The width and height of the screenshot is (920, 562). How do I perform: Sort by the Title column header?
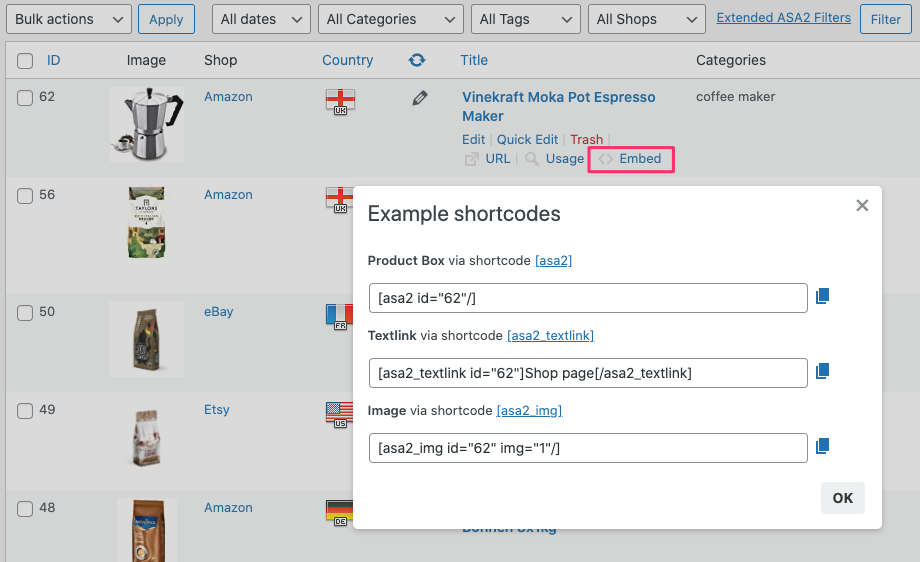tap(474, 60)
